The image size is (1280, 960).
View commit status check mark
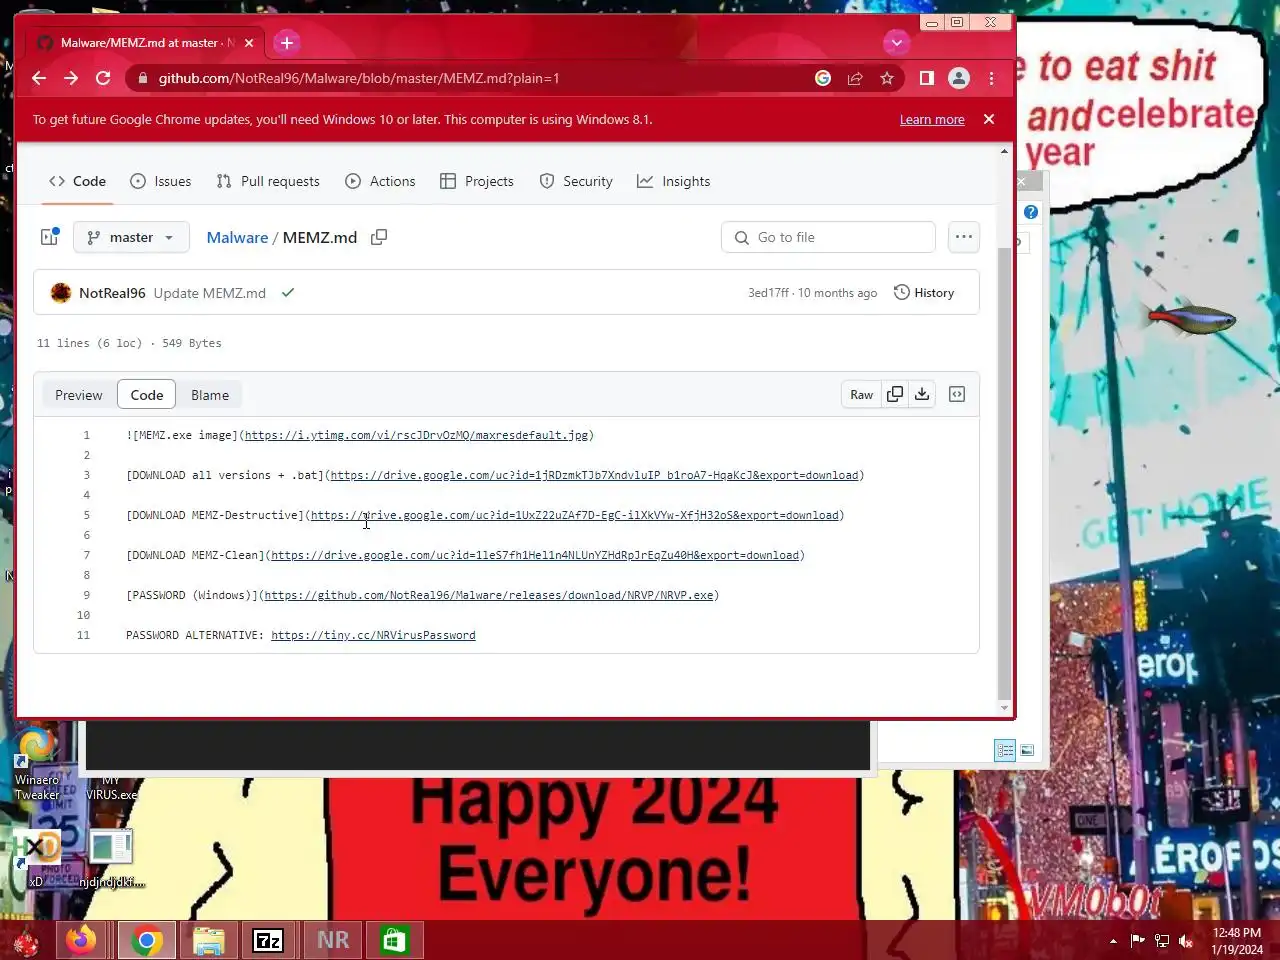coord(288,293)
